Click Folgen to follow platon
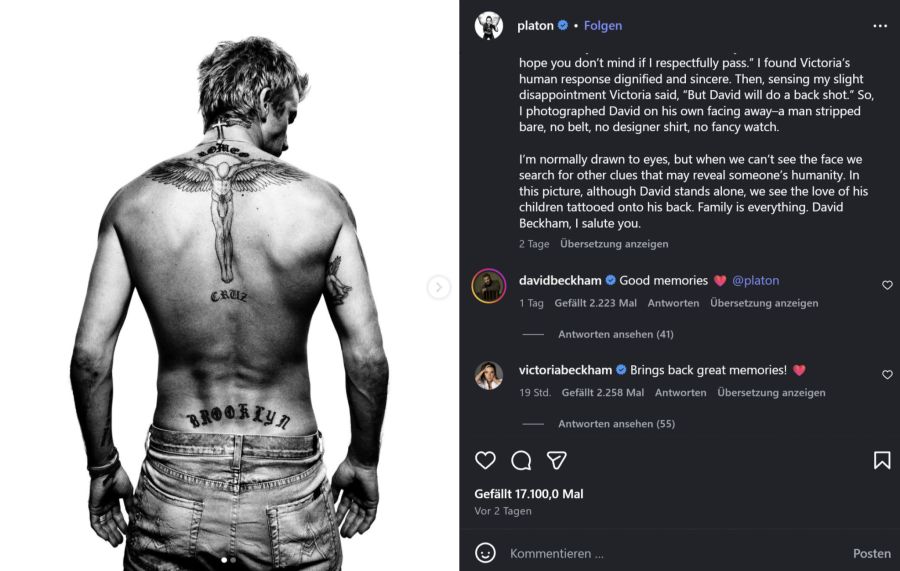Viewport: 900px width, 571px height. [603, 26]
